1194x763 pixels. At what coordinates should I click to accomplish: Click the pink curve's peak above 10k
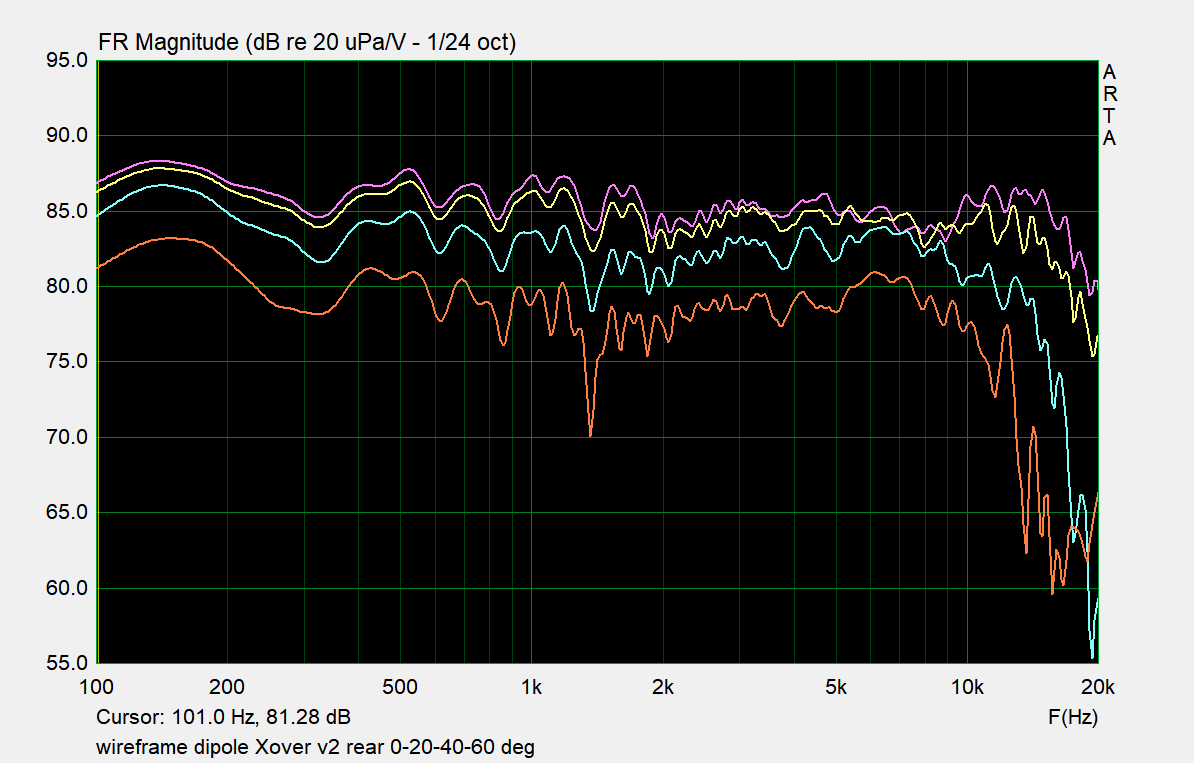[991, 187]
